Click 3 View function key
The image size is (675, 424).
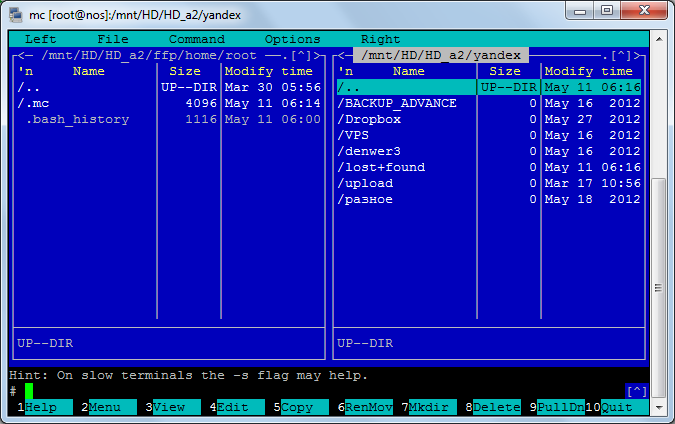click(173, 407)
